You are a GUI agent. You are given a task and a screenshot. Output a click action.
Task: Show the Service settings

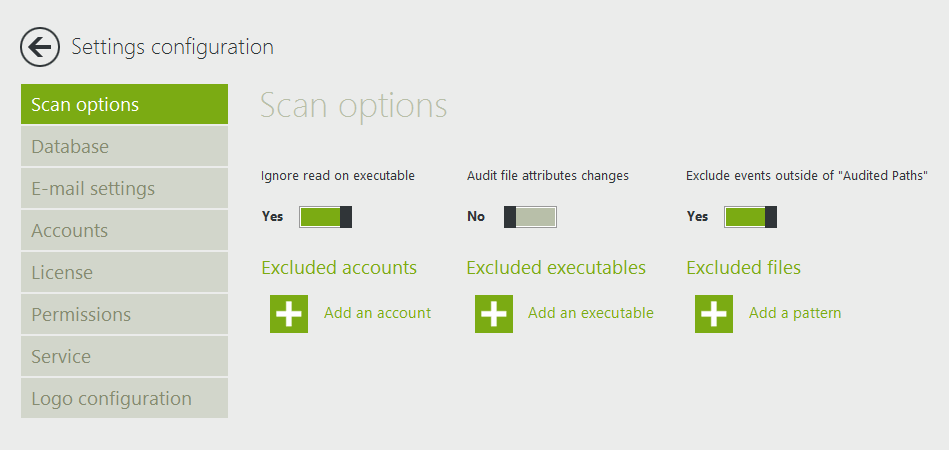pos(124,357)
